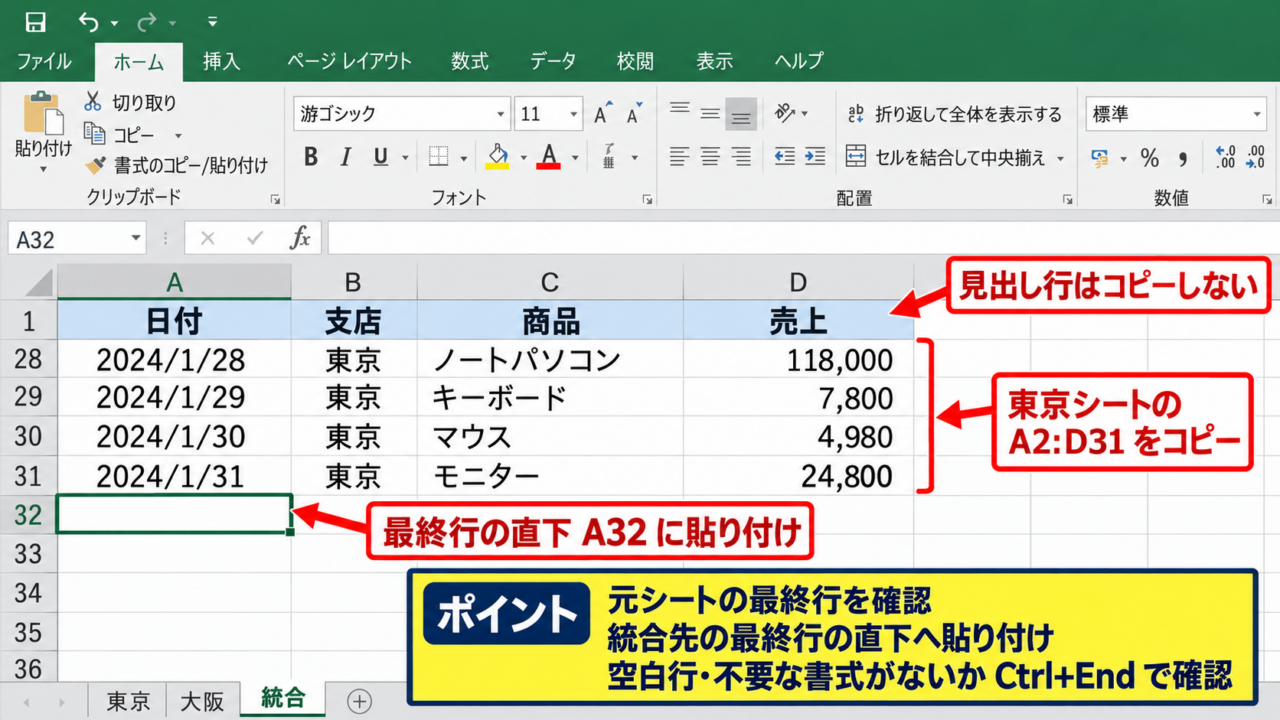Viewport: 1280px width, 720px height.
Task: Click the increase indent icon
Action: 815,156
